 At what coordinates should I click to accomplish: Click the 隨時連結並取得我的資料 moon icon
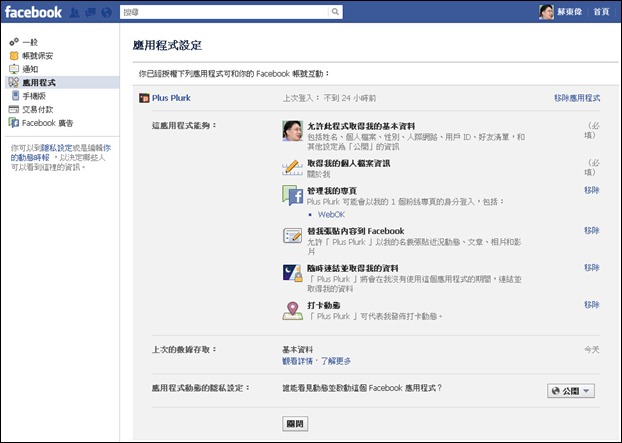(x=293, y=273)
